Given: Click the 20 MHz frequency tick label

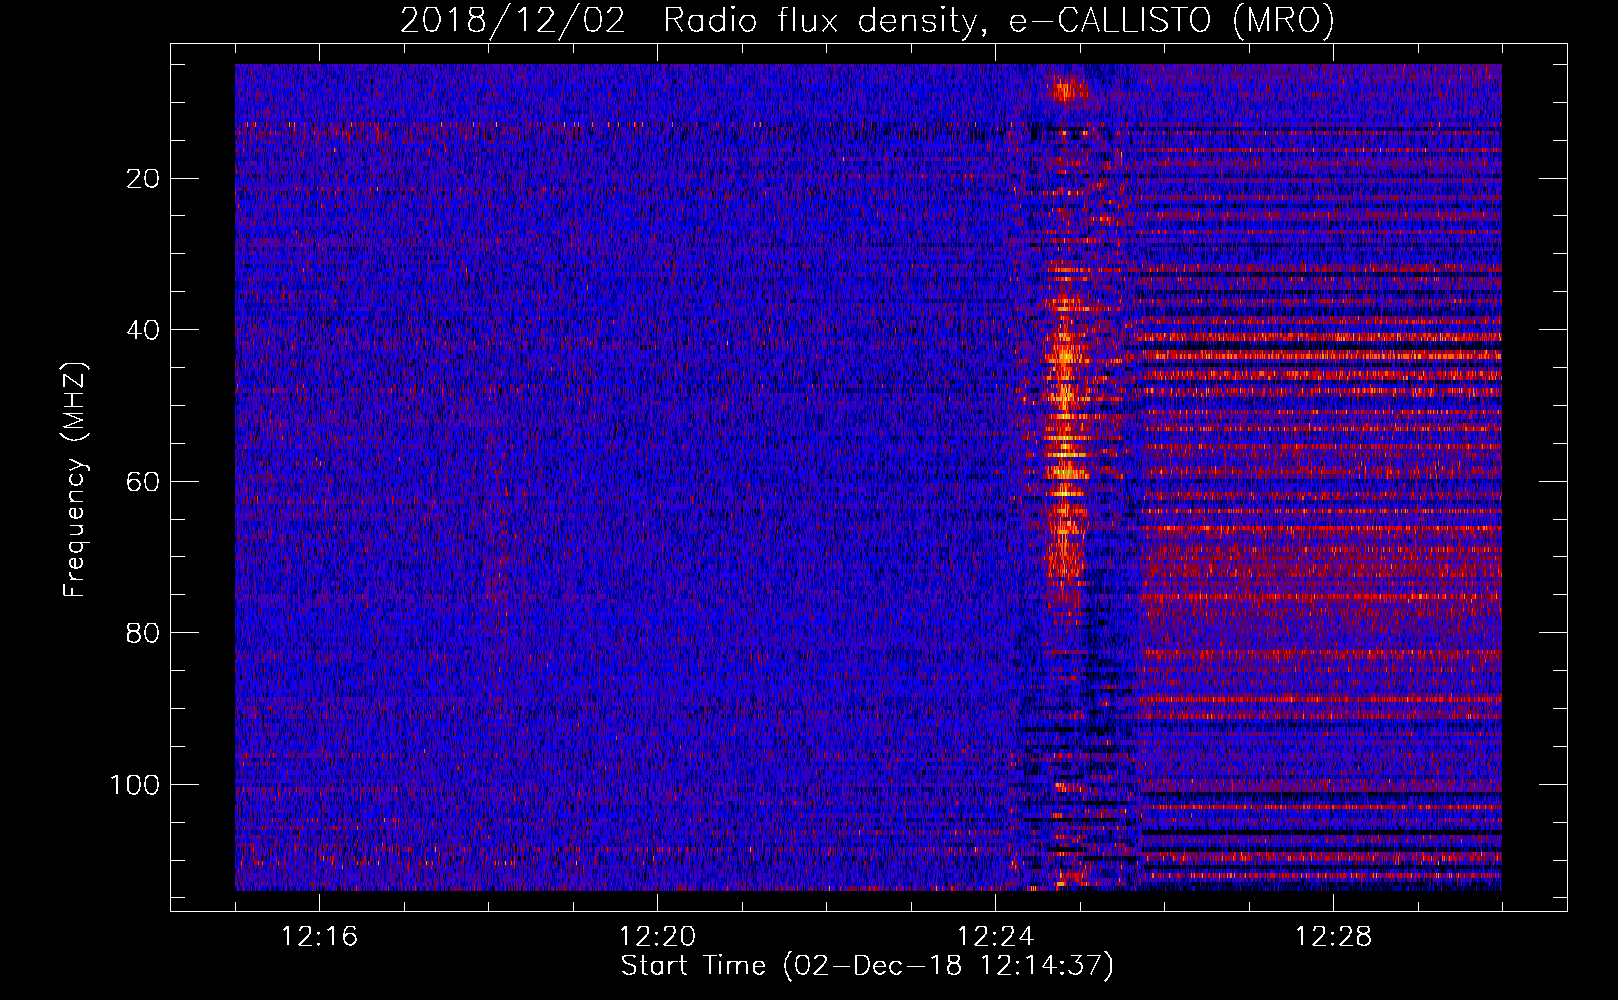Looking at the screenshot, I should coord(144,179).
